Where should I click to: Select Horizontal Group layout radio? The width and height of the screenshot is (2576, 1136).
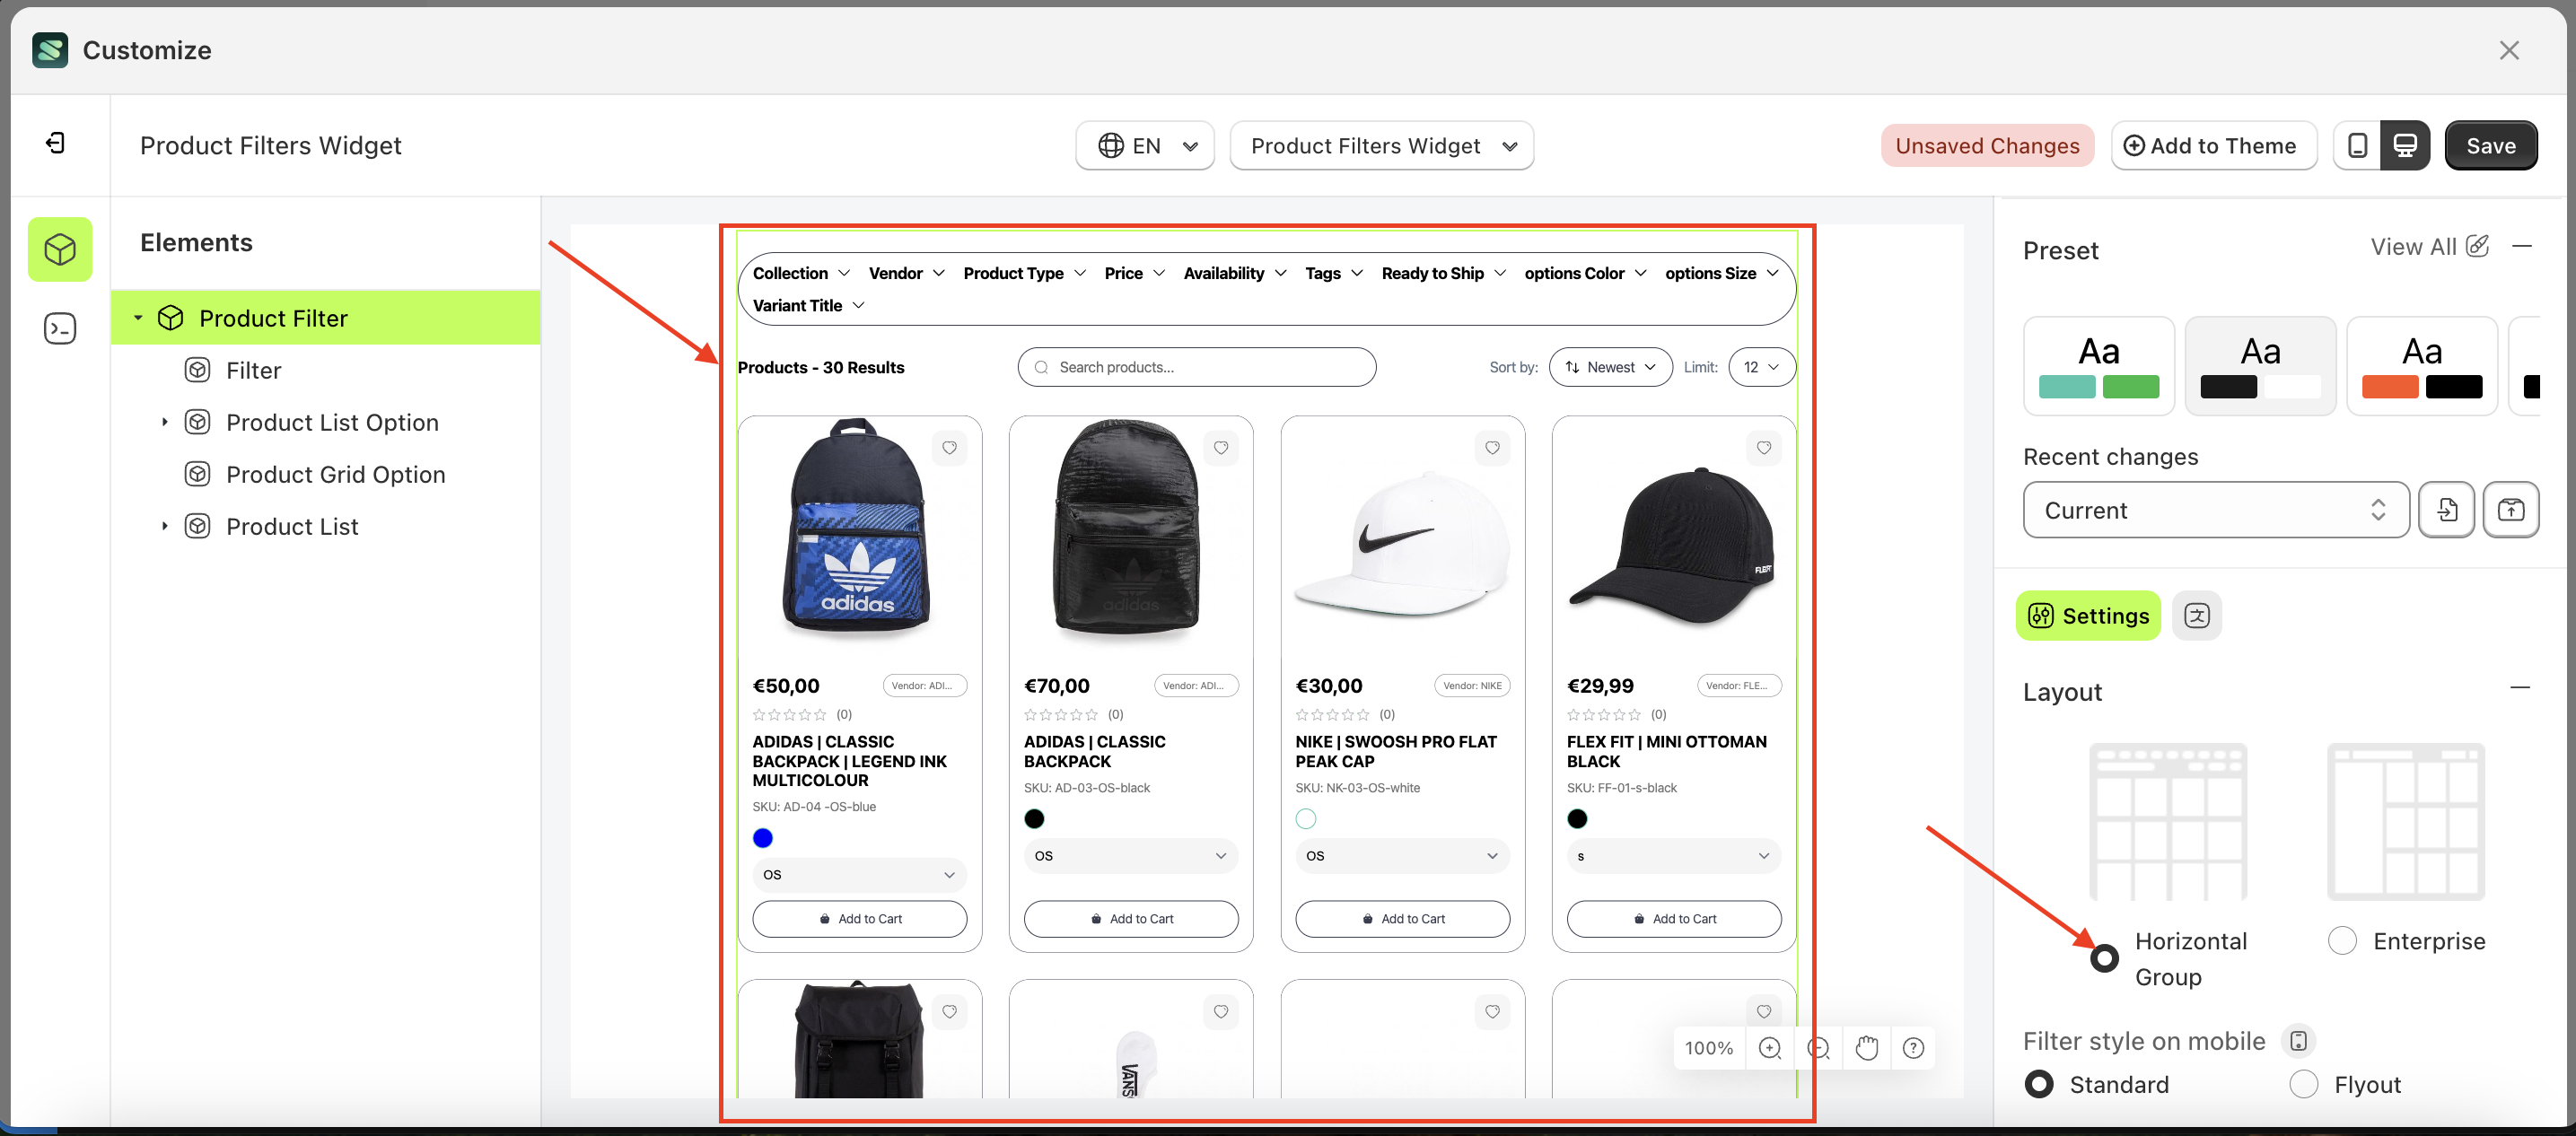tap(2104, 958)
